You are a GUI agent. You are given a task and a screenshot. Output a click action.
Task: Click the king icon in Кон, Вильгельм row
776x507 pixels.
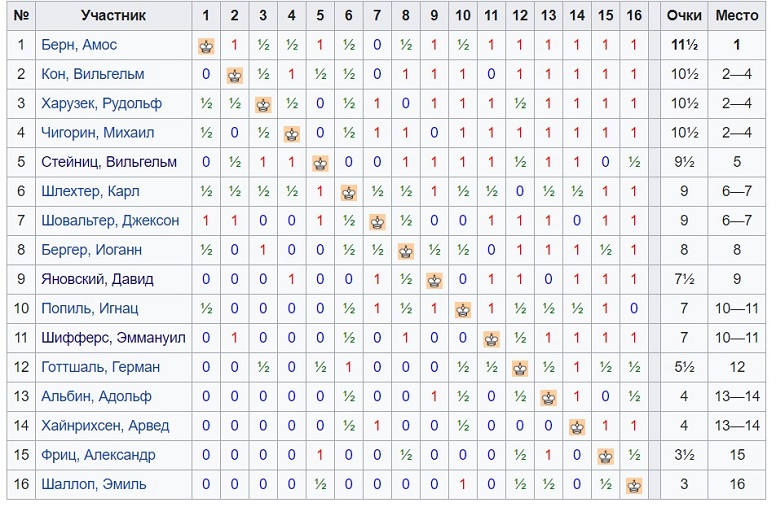point(234,76)
